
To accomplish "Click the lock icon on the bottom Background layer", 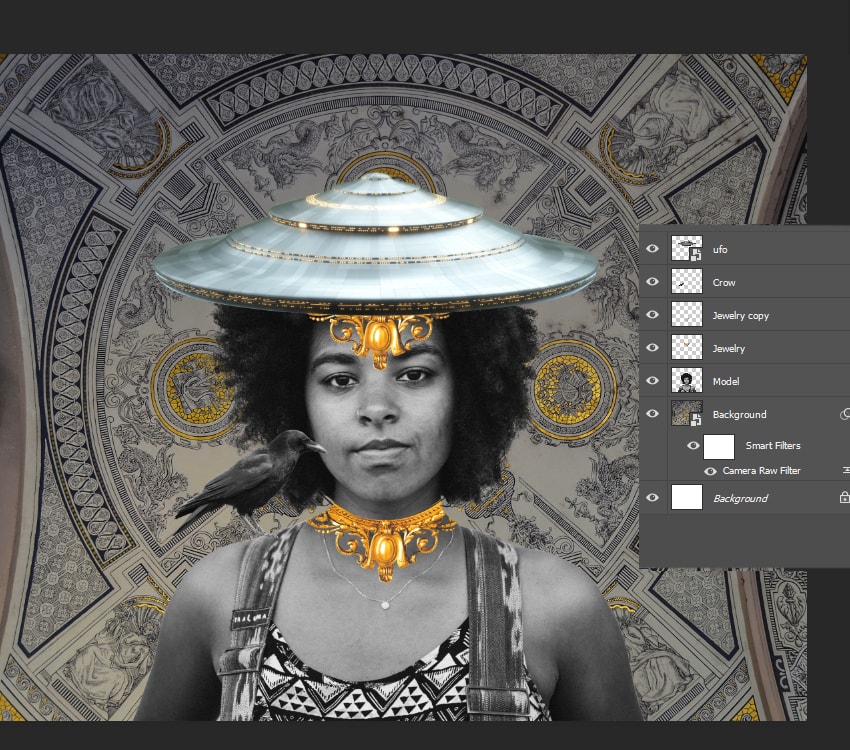I will [x=844, y=497].
